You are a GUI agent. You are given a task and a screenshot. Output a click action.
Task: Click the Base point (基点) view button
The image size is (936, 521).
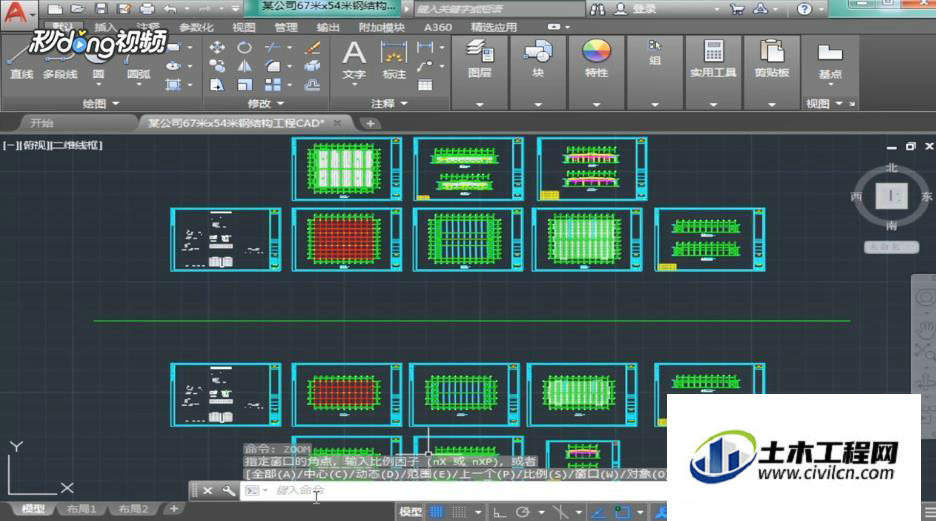(x=830, y=61)
